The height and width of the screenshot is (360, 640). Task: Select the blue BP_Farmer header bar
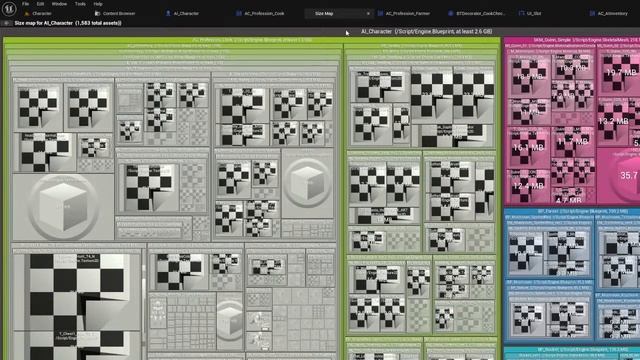[572, 211]
